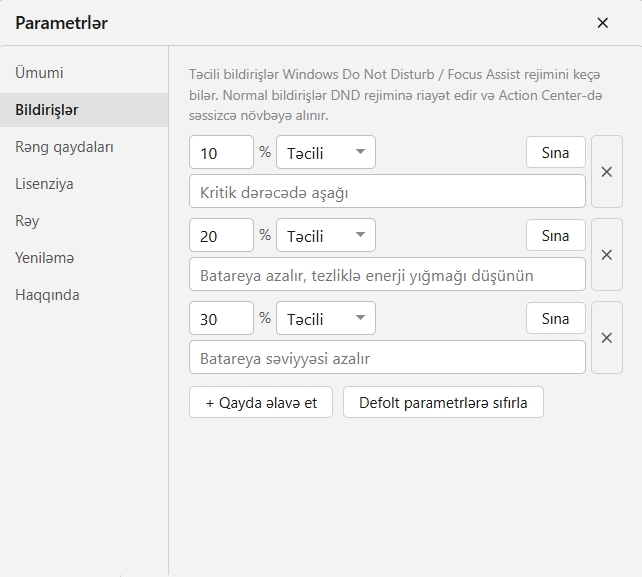The width and height of the screenshot is (642, 577).
Task: Click '+ Qayda əlavə et' button
Action: (261, 402)
